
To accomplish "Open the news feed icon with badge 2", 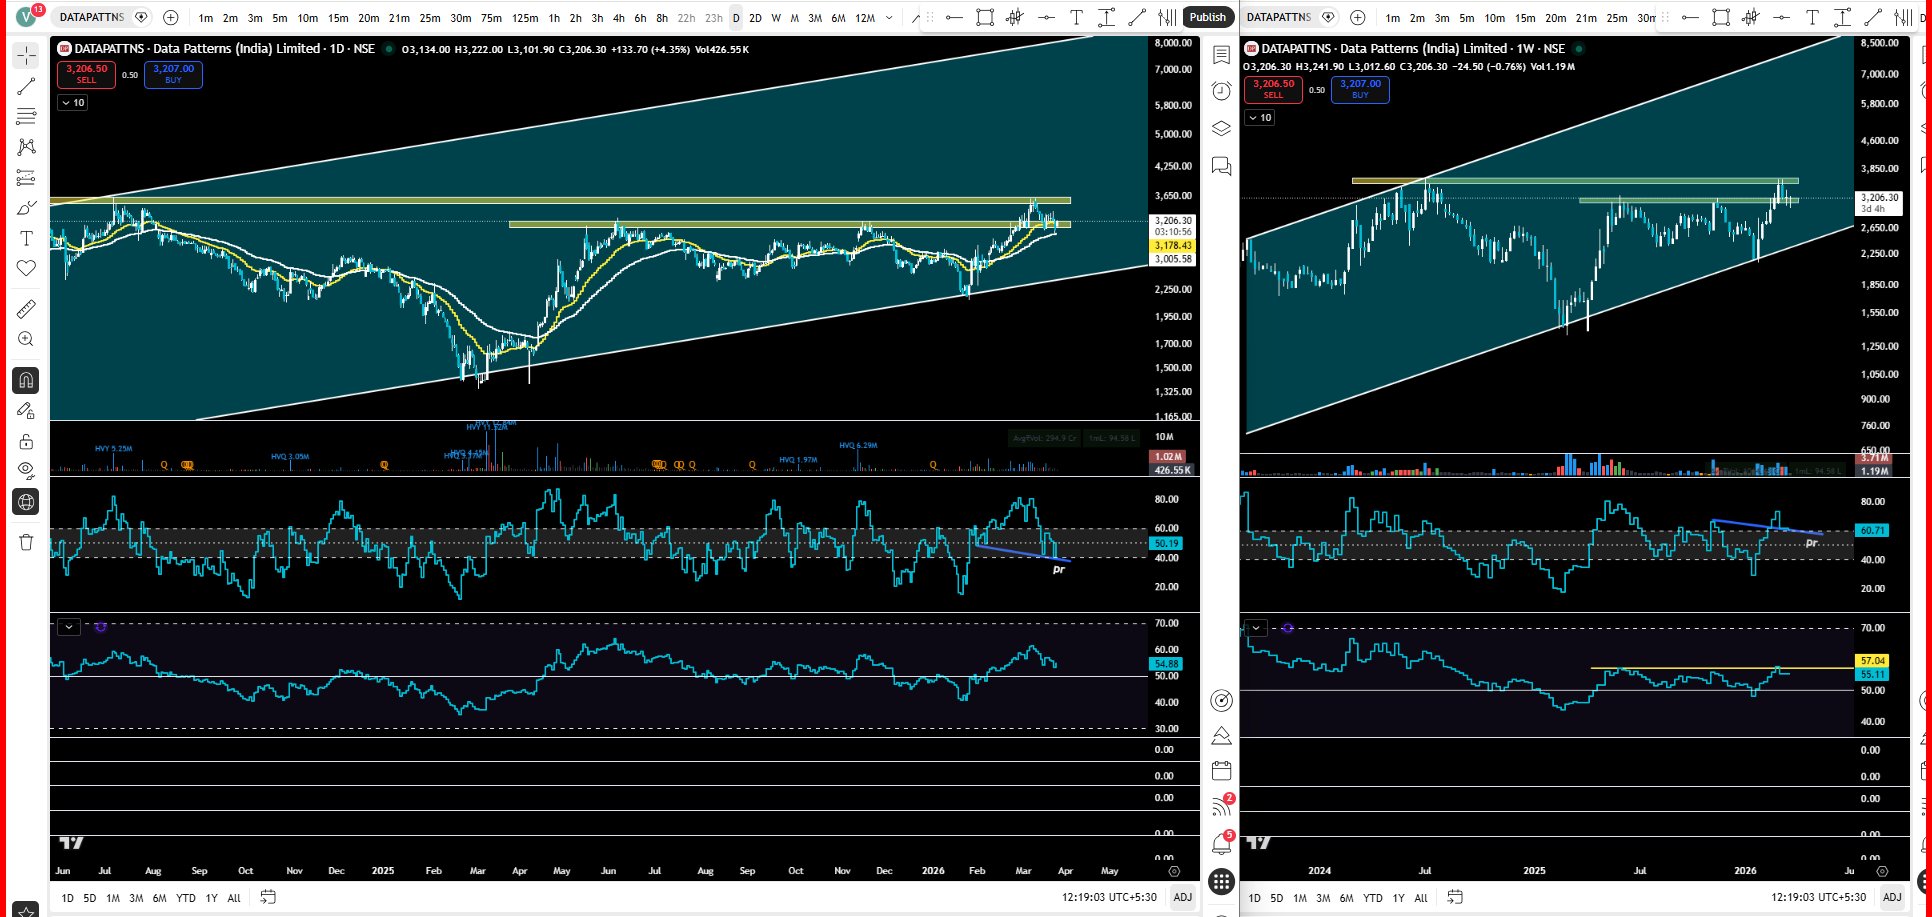I will click(1222, 806).
